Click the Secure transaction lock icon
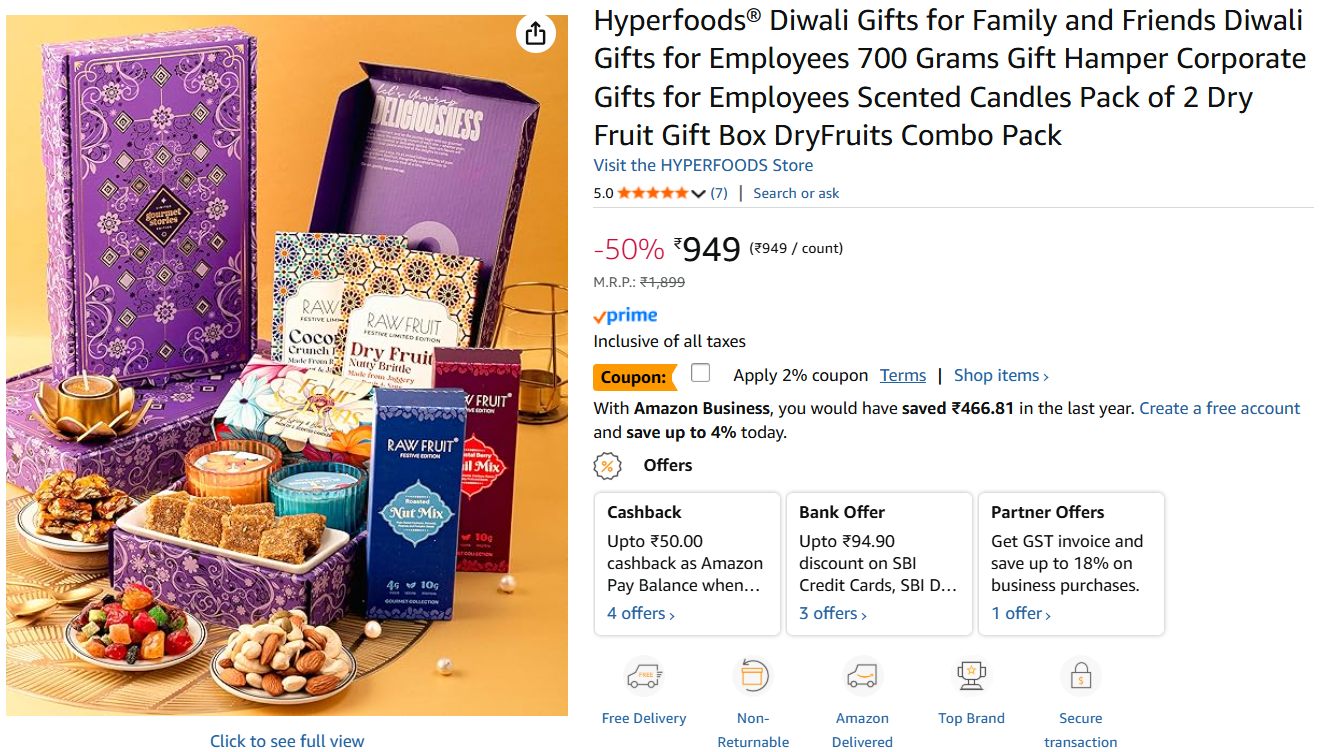This screenshot has height=752, width=1334. coord(1080,677)
